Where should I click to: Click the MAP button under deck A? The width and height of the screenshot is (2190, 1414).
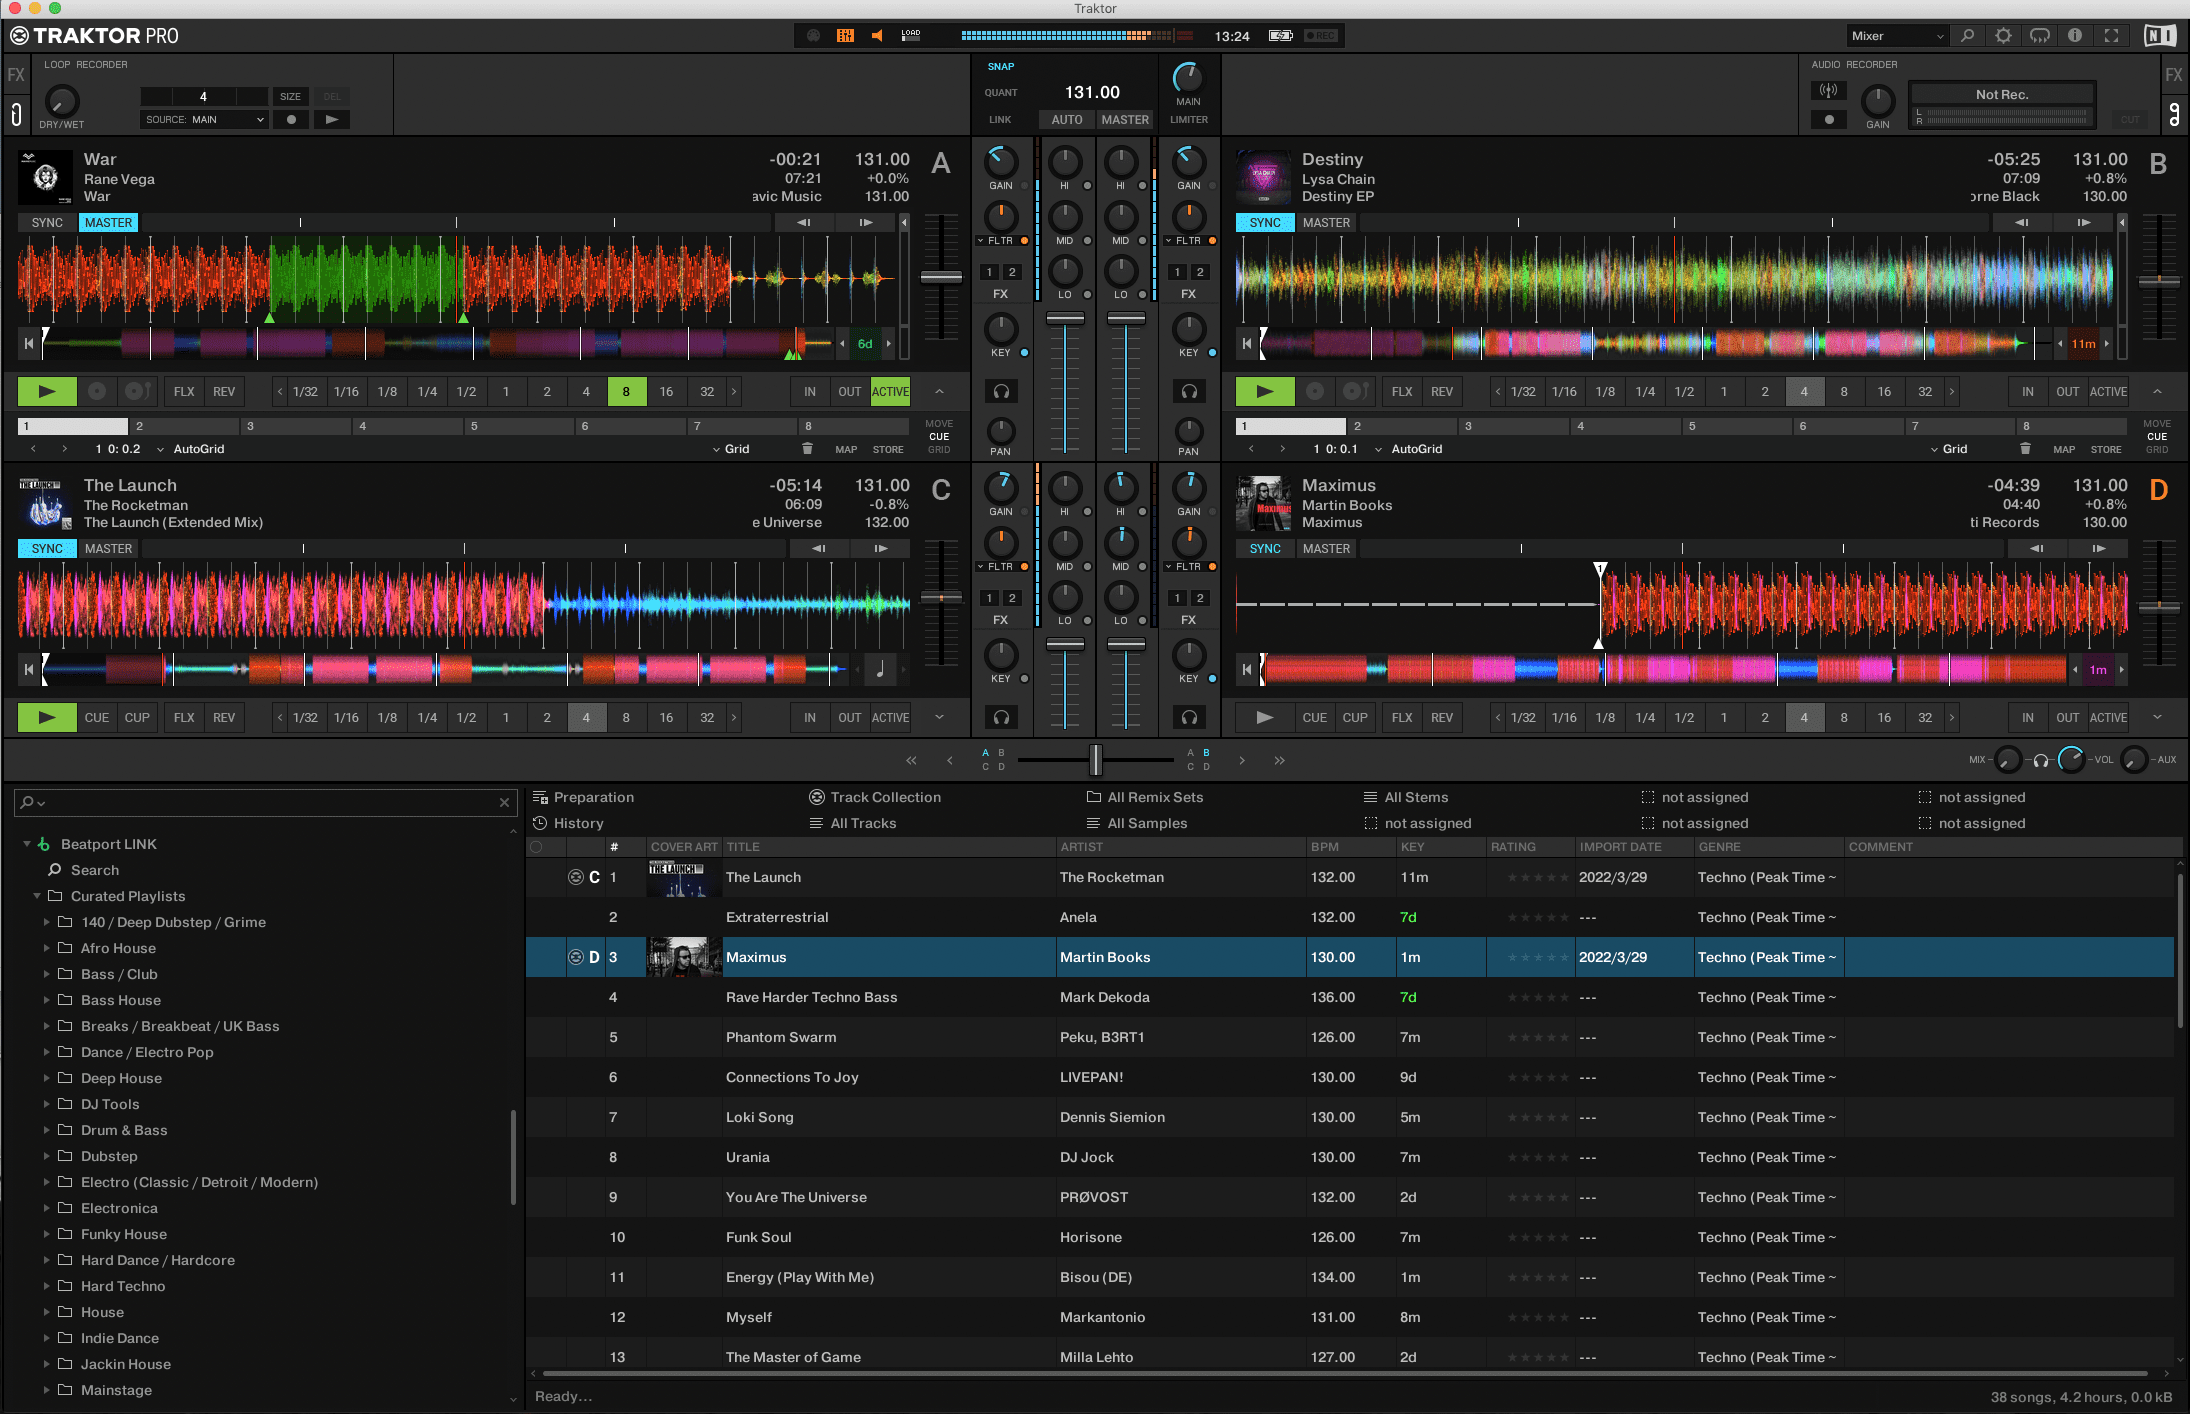click(x=845, y=449)
